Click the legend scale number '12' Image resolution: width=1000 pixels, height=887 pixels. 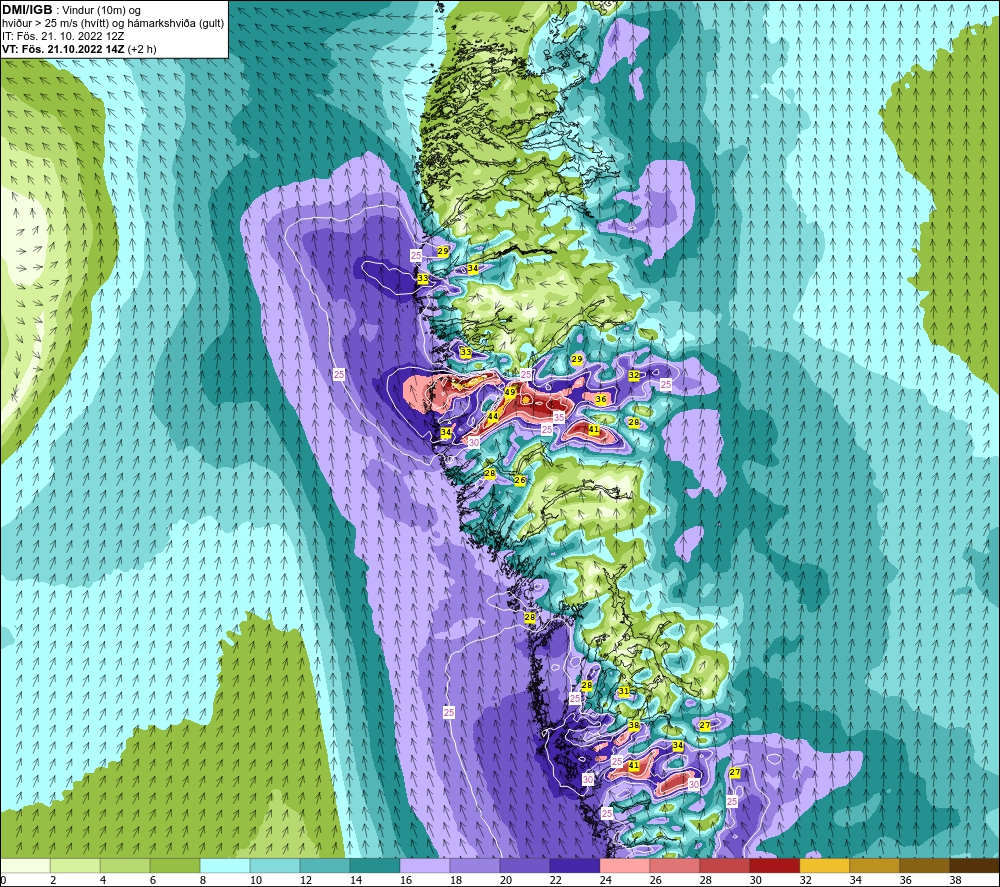(x=305, y=881)
